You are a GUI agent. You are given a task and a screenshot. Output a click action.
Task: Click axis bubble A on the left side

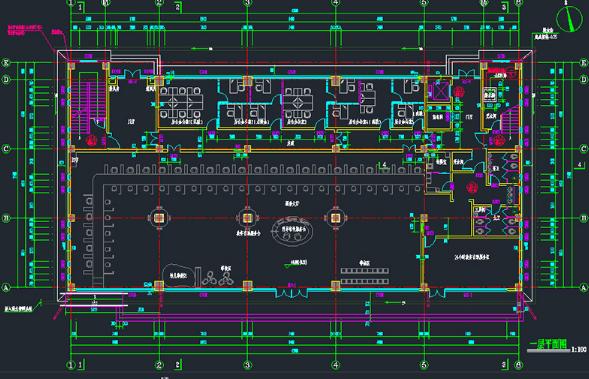(6, 288)
